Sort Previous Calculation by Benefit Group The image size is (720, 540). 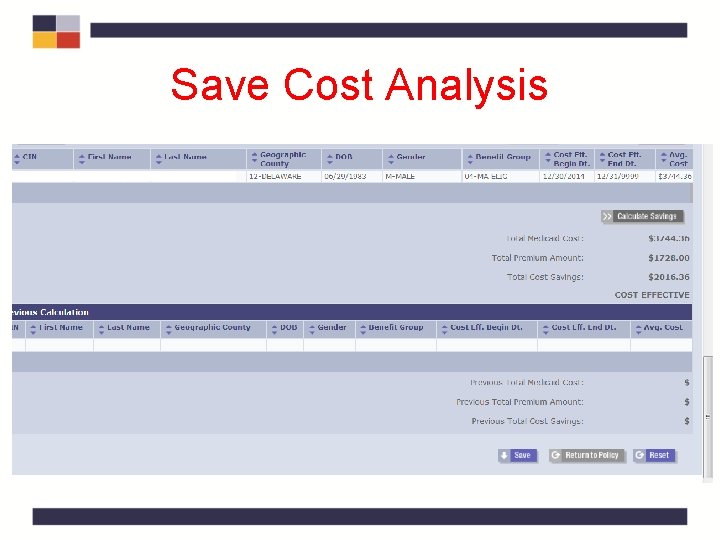click(363, 329)
